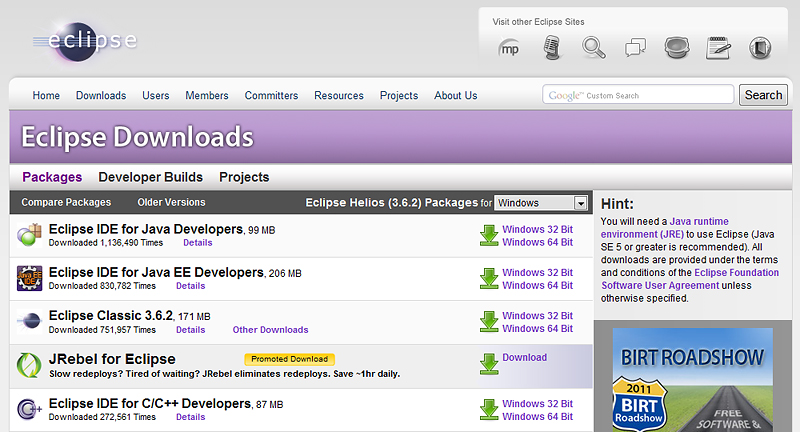Viewport: 800px width, 432px height.
Task: Open Eclipse IDE for Java Developers title
Action: (x=146, y=229)
